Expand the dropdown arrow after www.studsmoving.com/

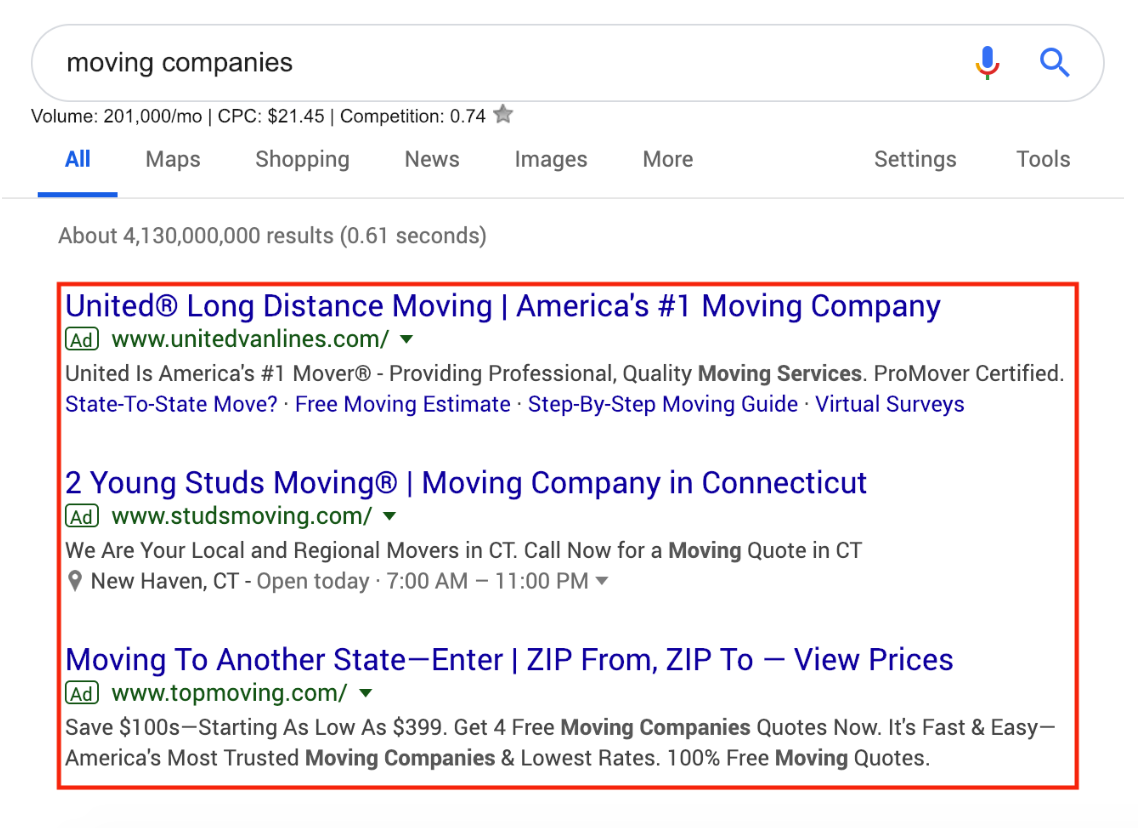390,516
